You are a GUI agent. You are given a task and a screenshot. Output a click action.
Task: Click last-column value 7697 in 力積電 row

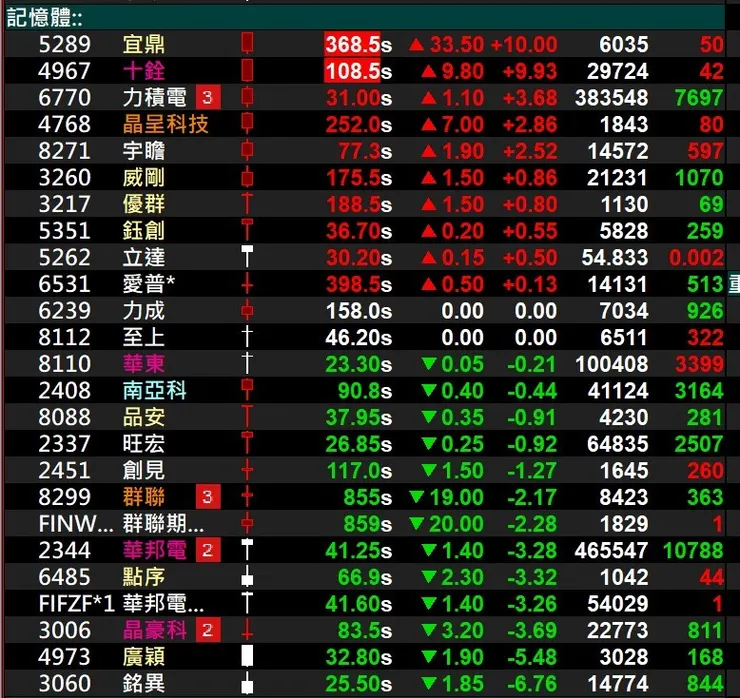(699, 98)
